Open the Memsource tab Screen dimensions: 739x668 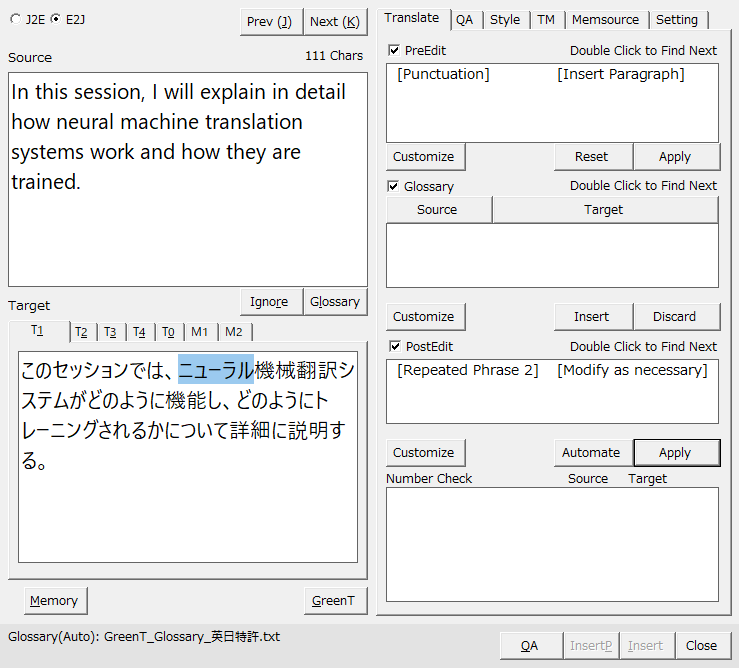[x=606, y=19]
